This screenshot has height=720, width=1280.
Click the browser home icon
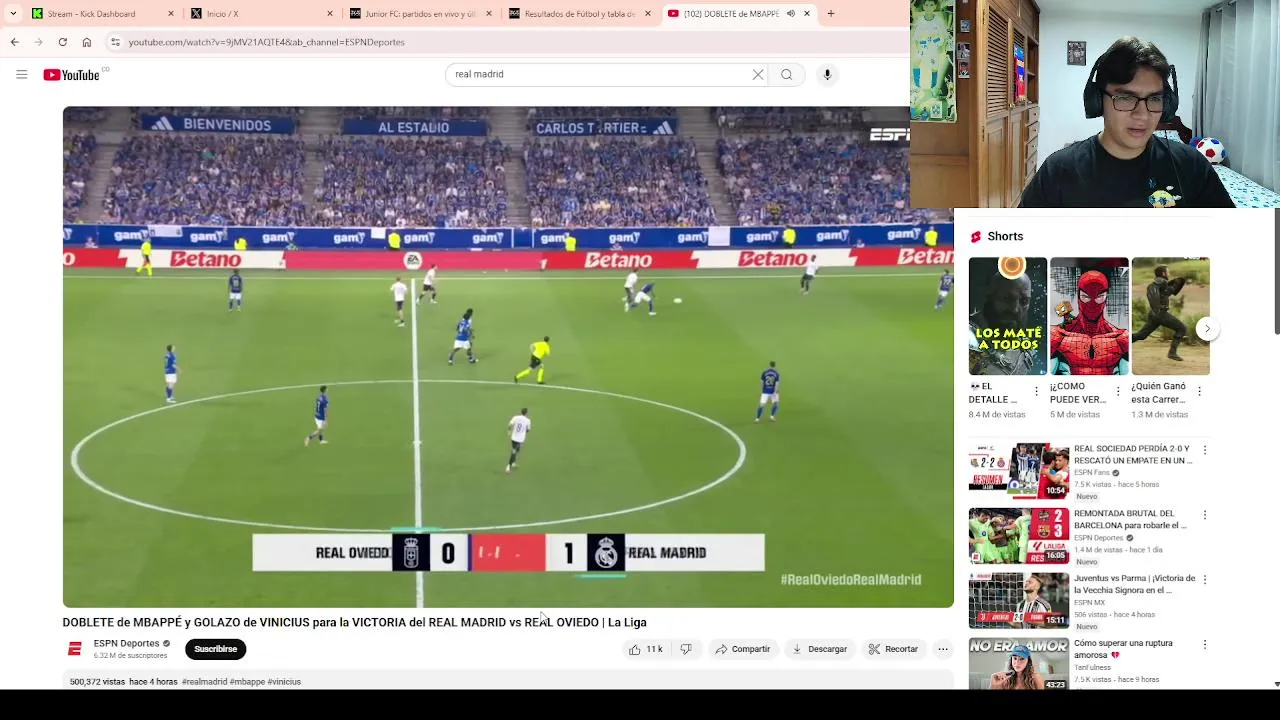[x=87, y=42]
